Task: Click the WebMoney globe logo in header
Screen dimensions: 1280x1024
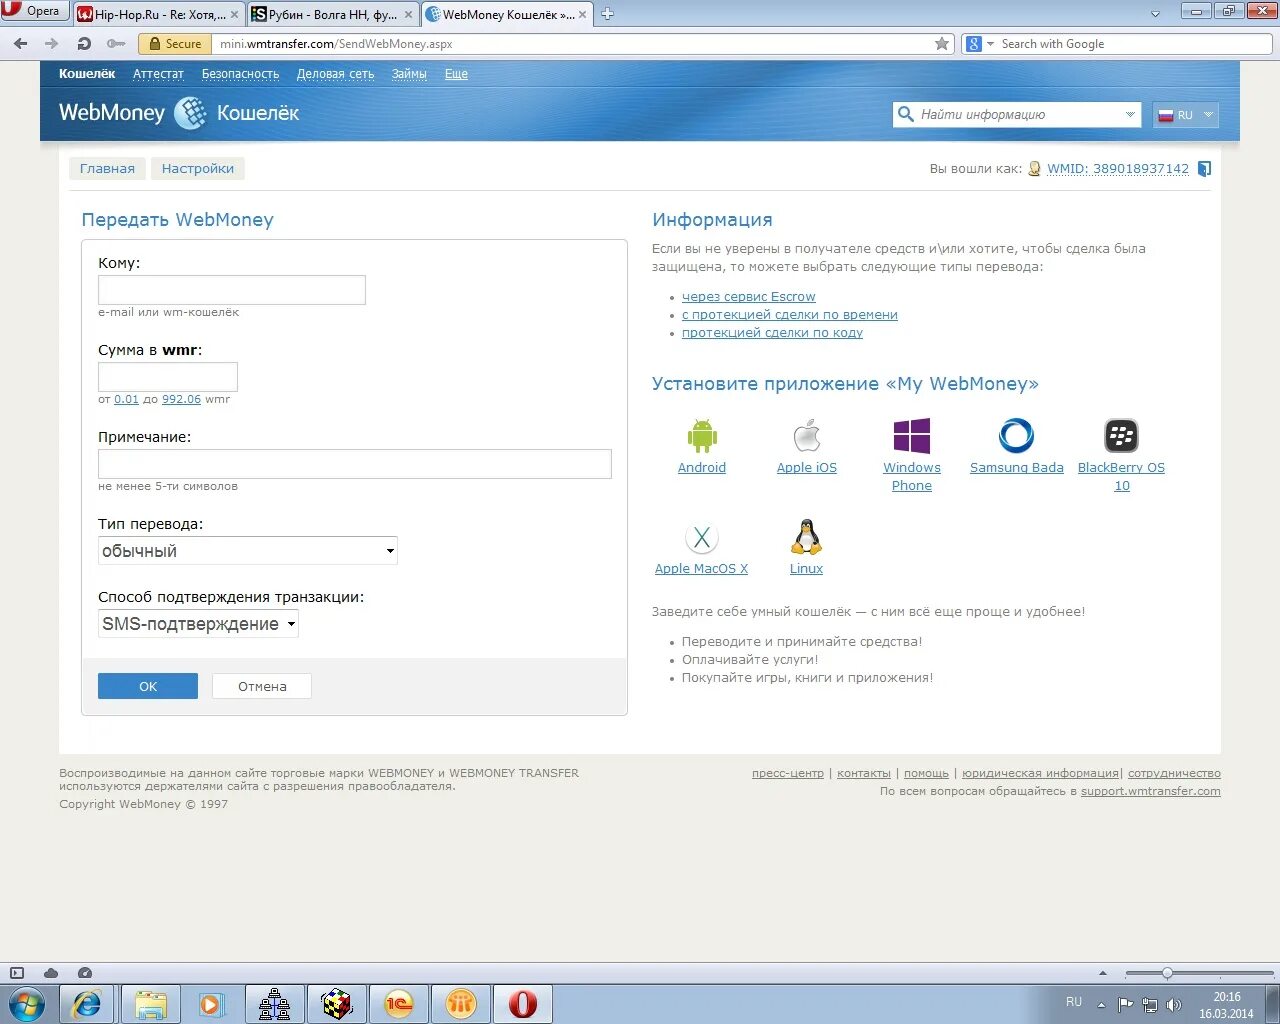Action: (x=190, y=113)
